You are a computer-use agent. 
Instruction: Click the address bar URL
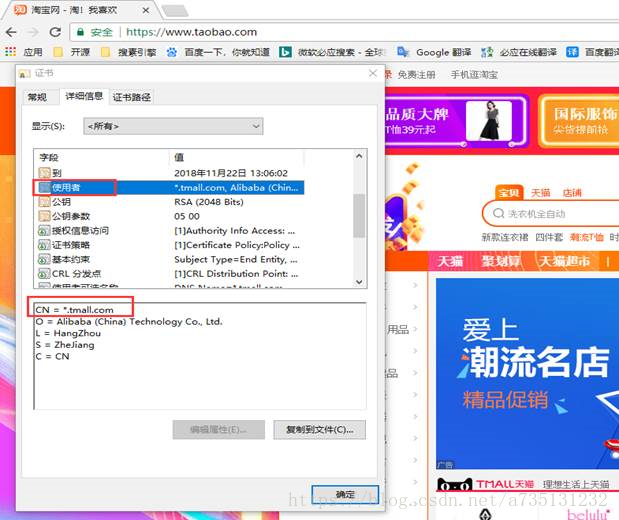(191, 32)
